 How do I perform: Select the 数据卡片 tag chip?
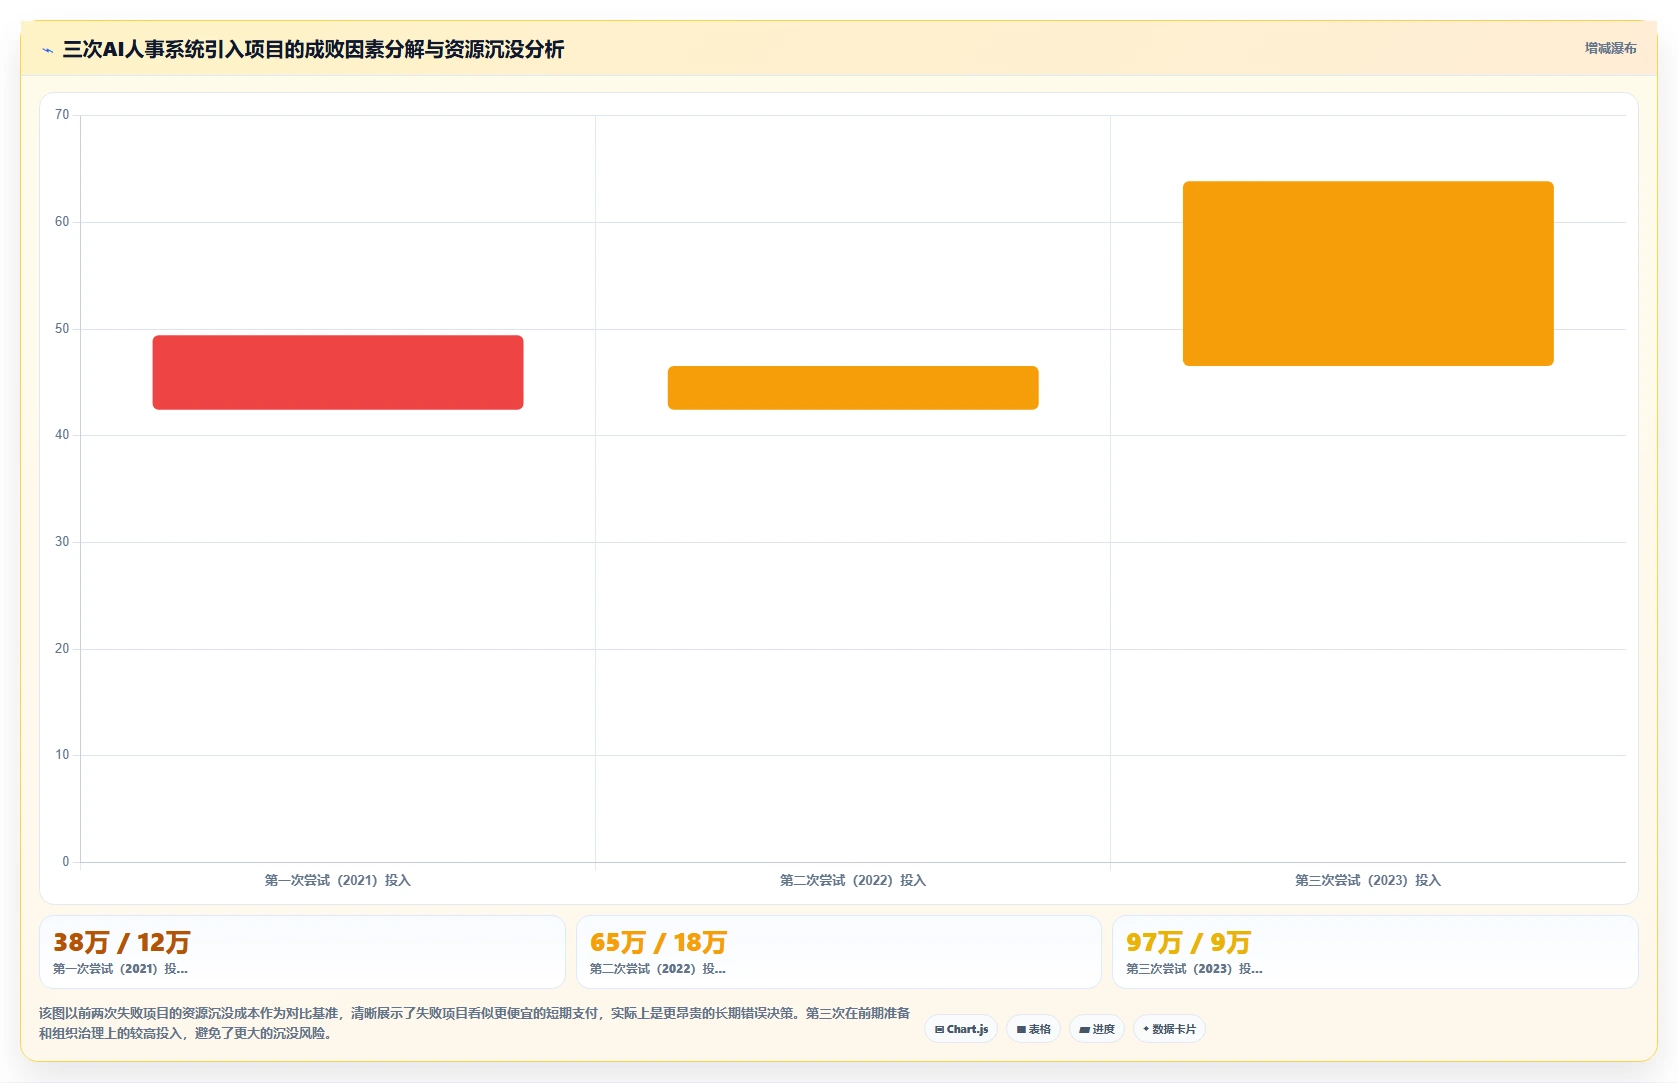(1169, 1029)
